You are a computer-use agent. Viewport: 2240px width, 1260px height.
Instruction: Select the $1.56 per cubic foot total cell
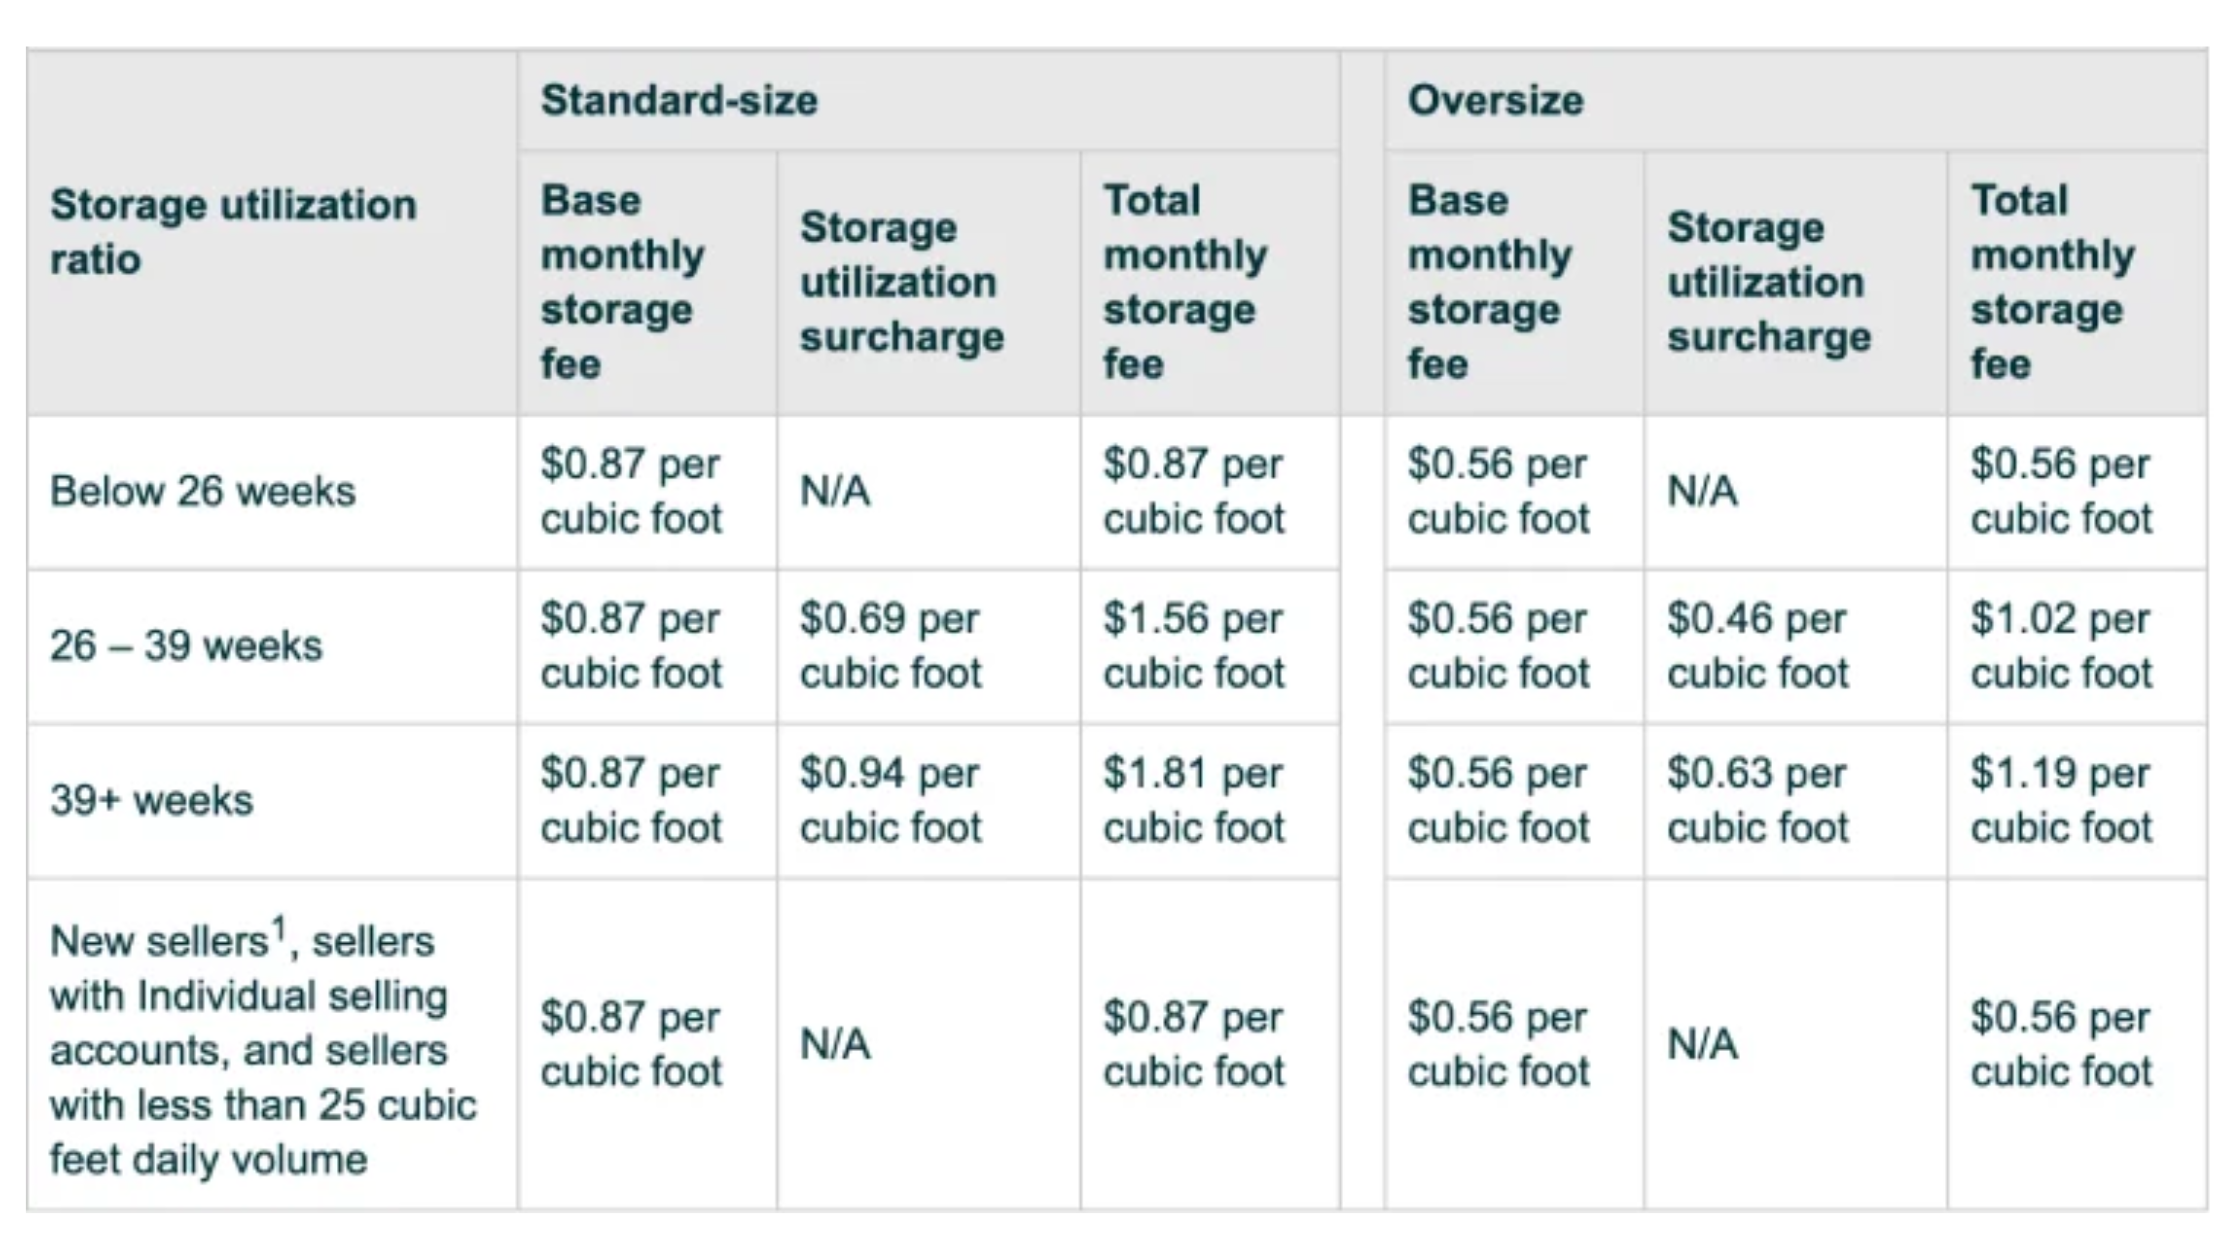pyautogui.click(x=1194, y=646)
